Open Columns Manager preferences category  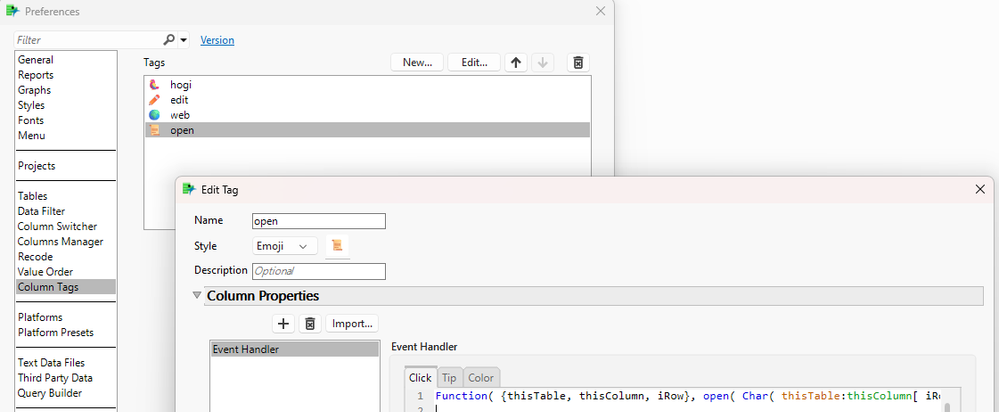[x=61, y=241]
